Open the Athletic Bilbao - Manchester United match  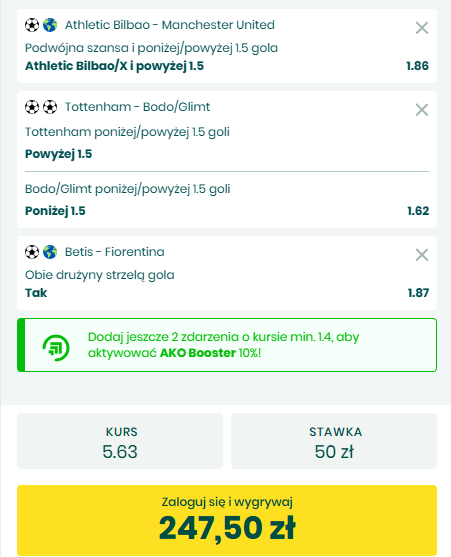[x=170, y=25]
